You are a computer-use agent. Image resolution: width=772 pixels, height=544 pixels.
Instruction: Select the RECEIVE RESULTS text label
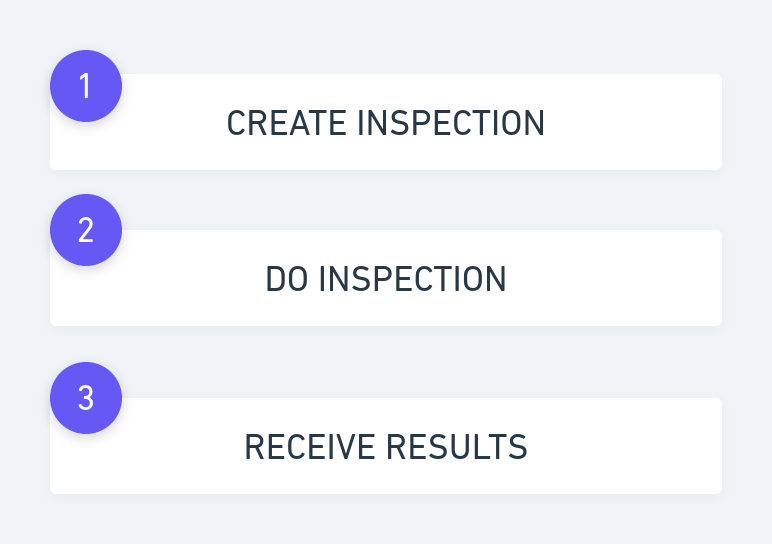pyautogui.click(x=386, y=447)
